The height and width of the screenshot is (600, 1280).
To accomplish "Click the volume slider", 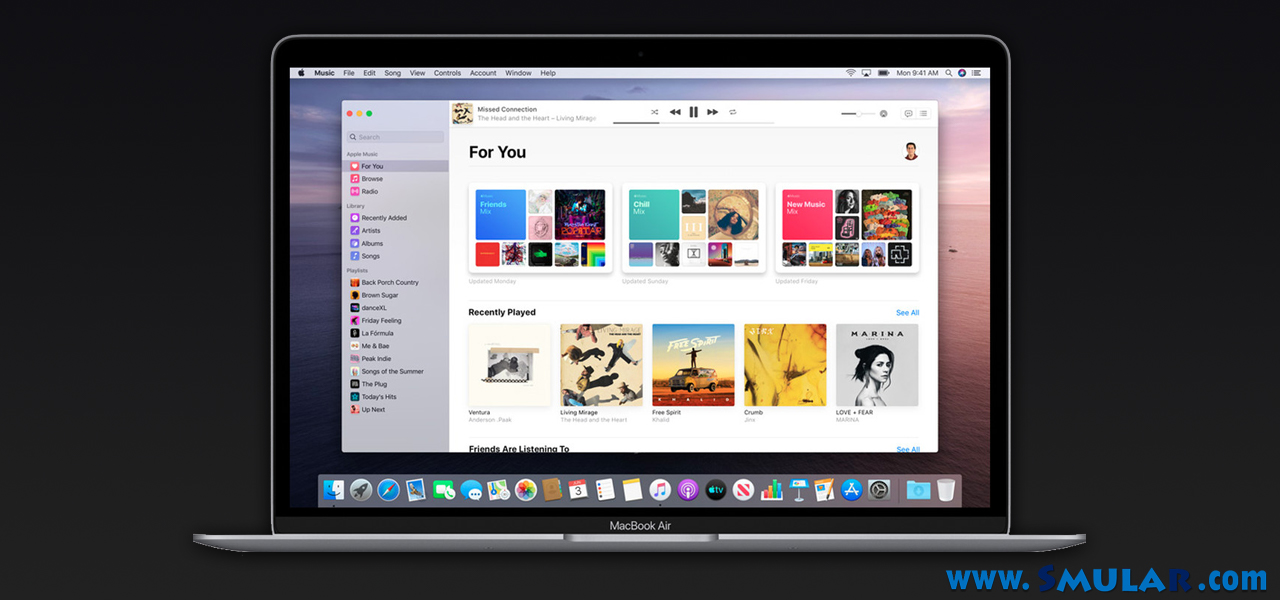I will coord(857,114).
